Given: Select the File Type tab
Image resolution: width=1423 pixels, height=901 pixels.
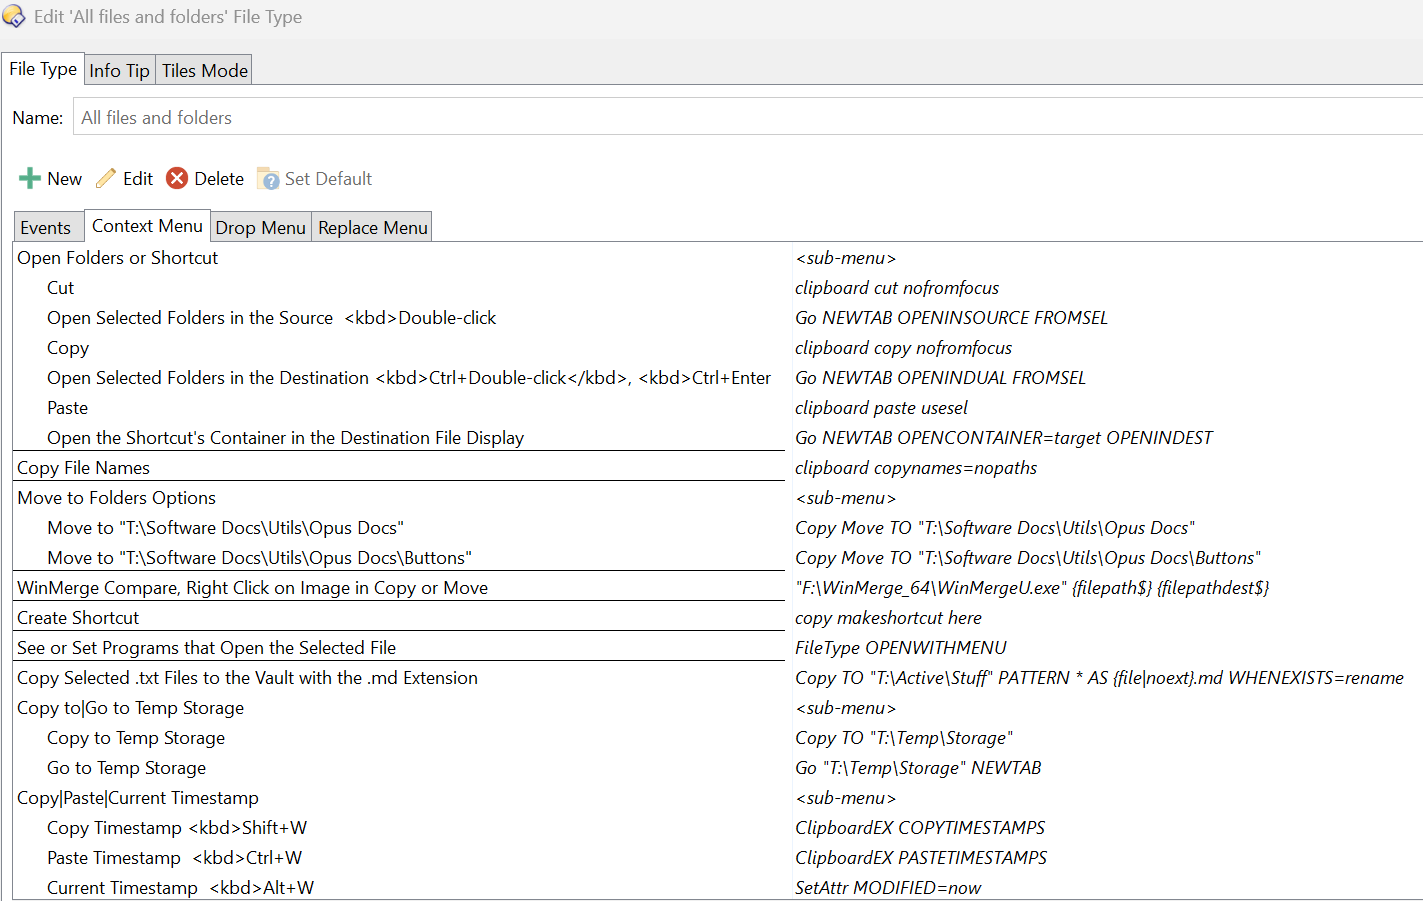Looking at the screenshot, I should 42,69.
